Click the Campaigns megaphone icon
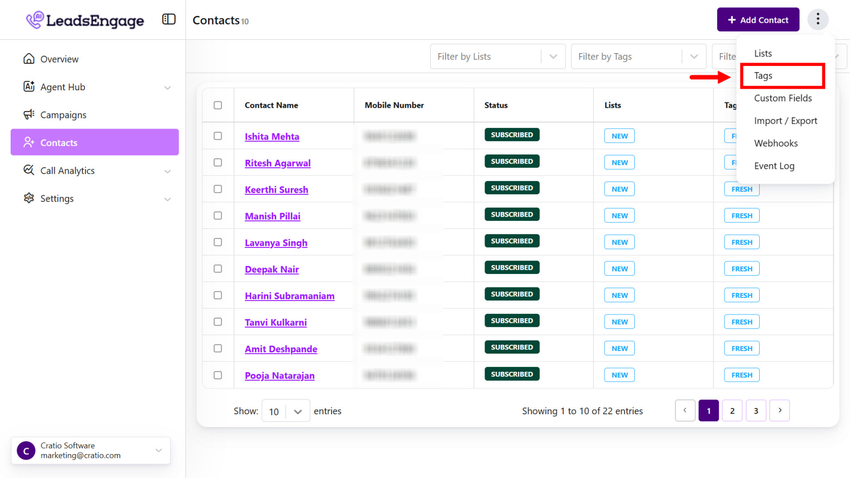This screenshot has height=478, width=850. tap(29, 115)
